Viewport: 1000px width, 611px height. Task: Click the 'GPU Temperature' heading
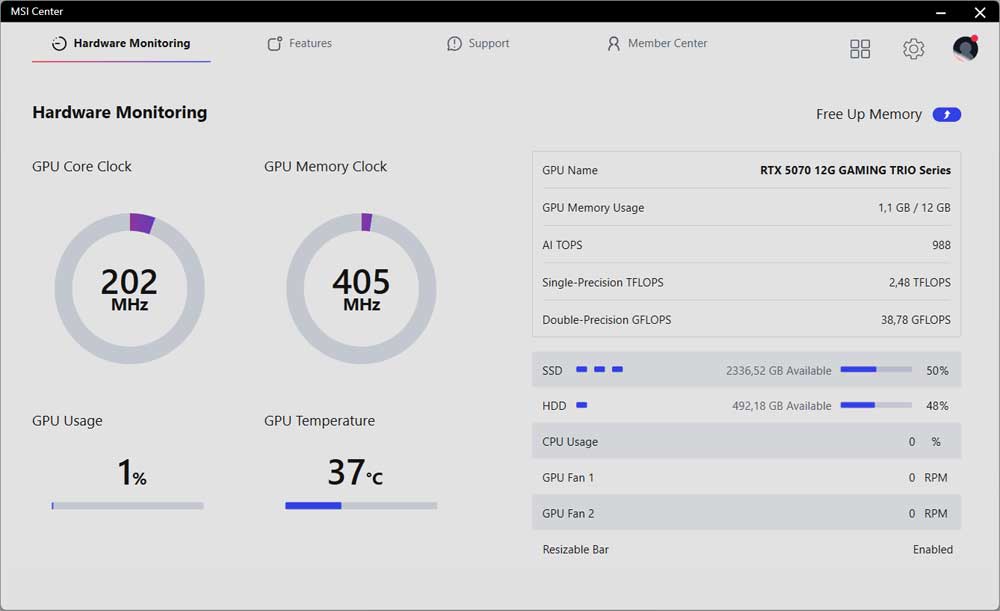320,421
